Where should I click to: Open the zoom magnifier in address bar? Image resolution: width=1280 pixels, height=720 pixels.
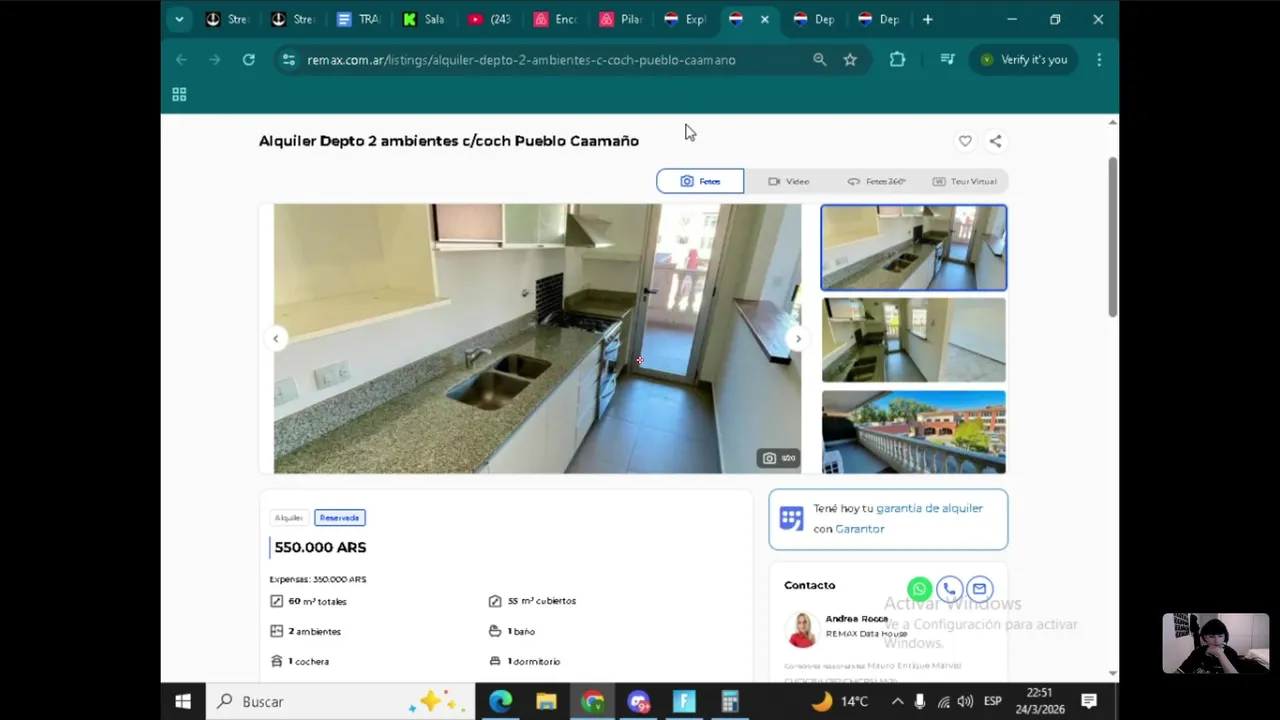(x=820, y=60)
